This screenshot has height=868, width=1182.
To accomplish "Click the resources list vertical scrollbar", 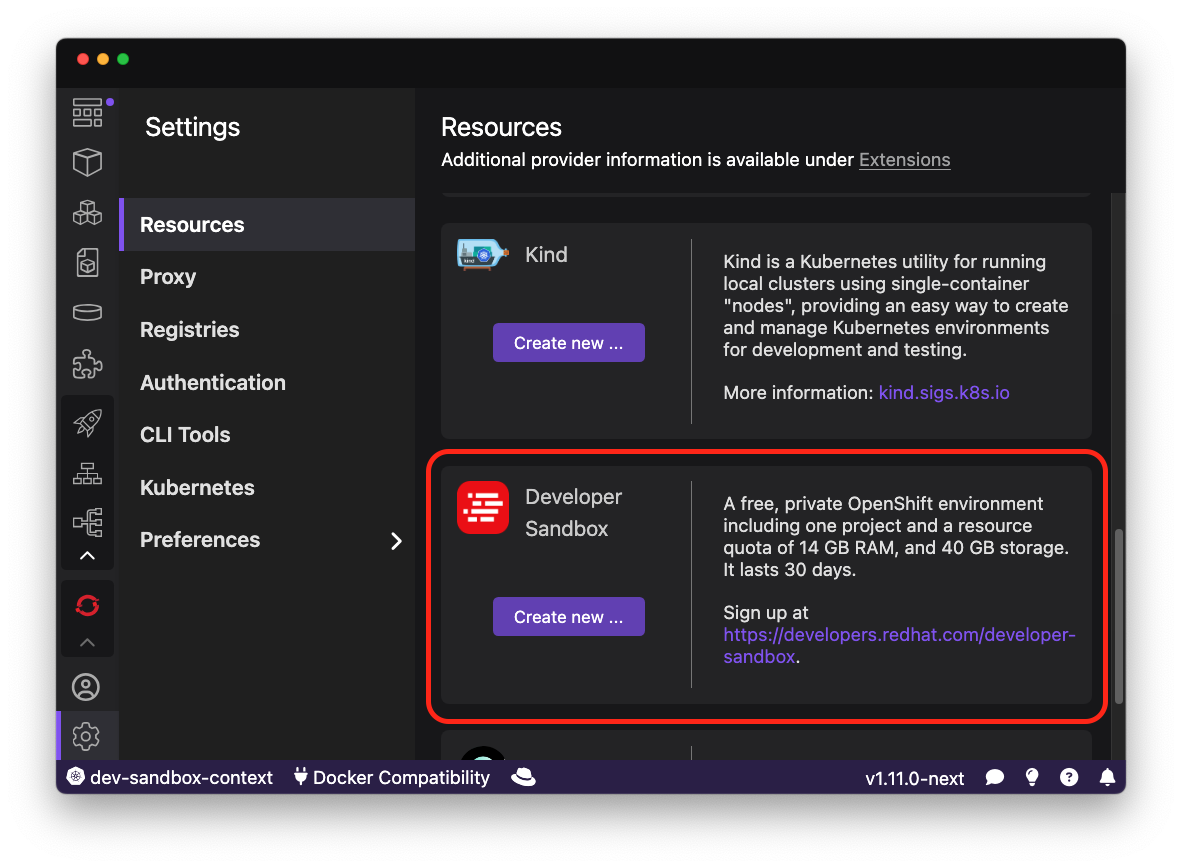I will click(x=1119, y=616).
